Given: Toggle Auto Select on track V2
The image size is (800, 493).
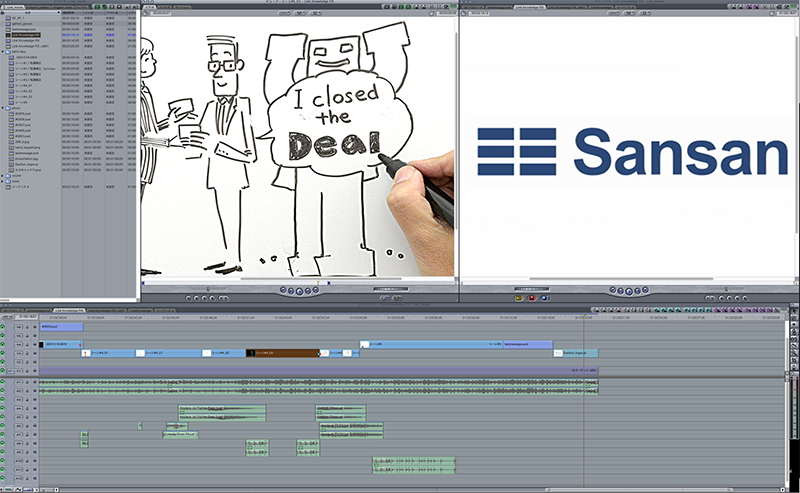Looking at the screenshot, I should pyautogui.click(x=35, y=362).
